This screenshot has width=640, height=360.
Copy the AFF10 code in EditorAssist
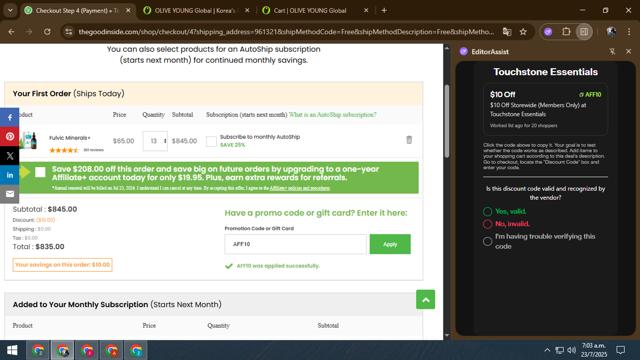(590, 94)
